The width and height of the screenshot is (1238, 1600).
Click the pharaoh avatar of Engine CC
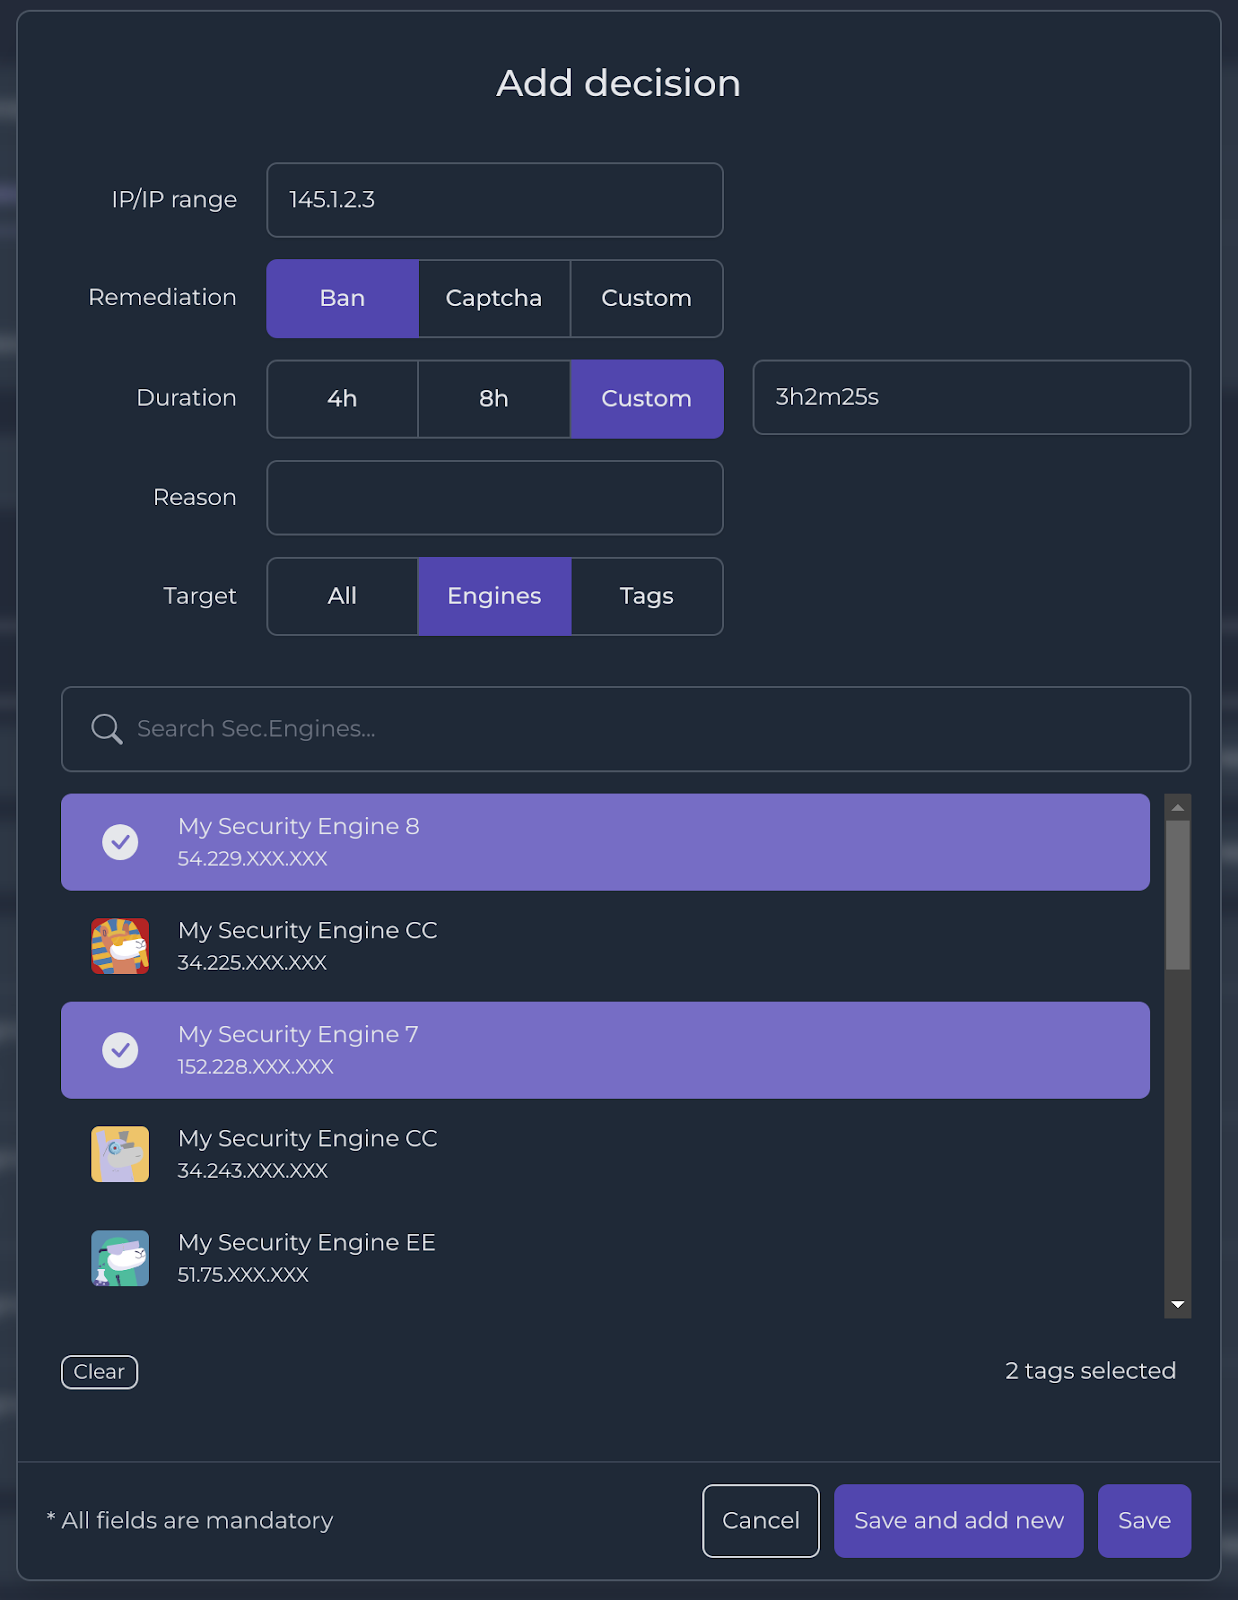pyautogui.click(x=120, y=946)
